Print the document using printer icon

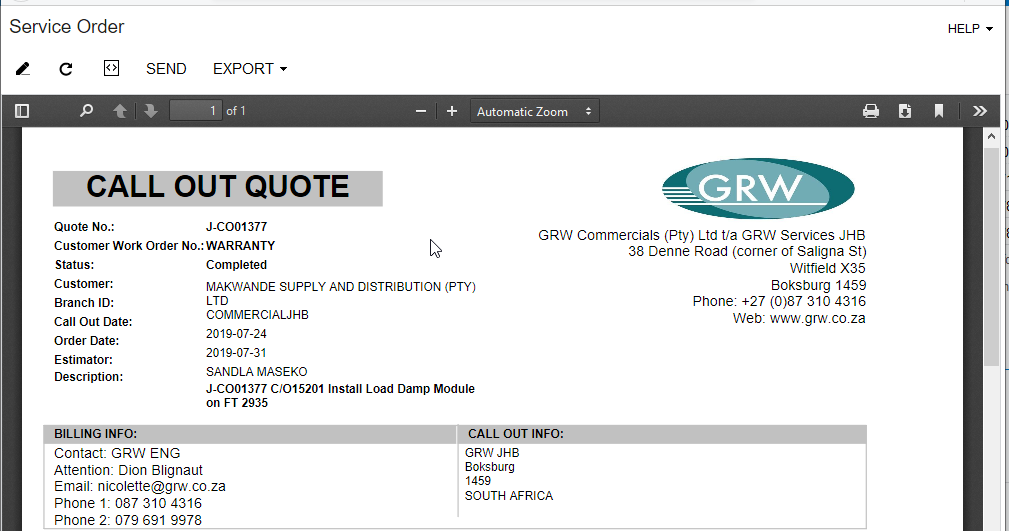[x=871, y=111]
